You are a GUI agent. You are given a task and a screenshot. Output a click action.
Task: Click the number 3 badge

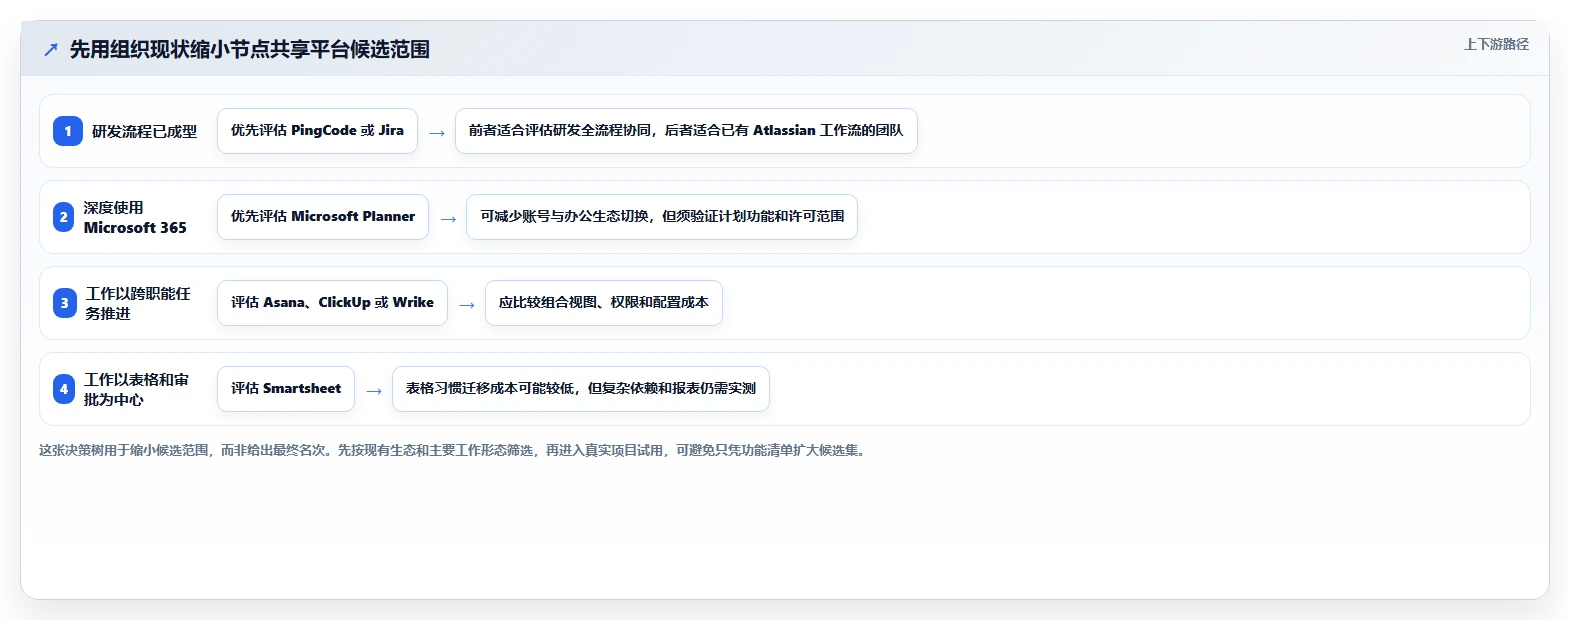tap(64, 303)
